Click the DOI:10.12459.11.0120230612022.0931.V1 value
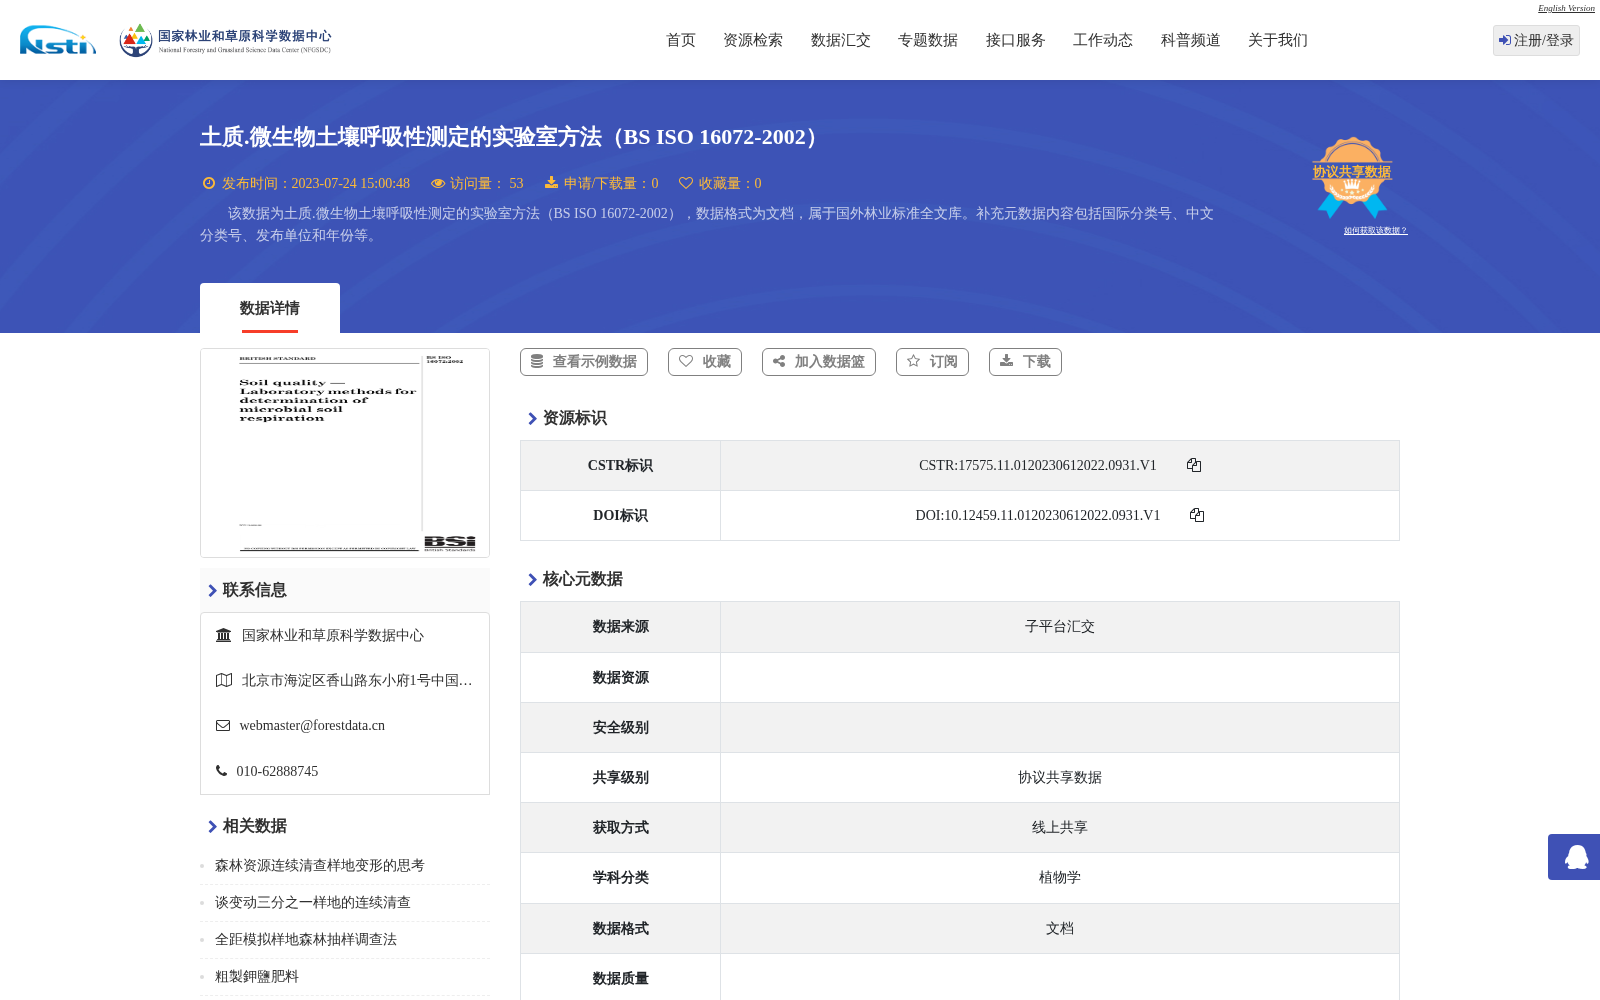1600x1000 pixels. pos(1038,515)
